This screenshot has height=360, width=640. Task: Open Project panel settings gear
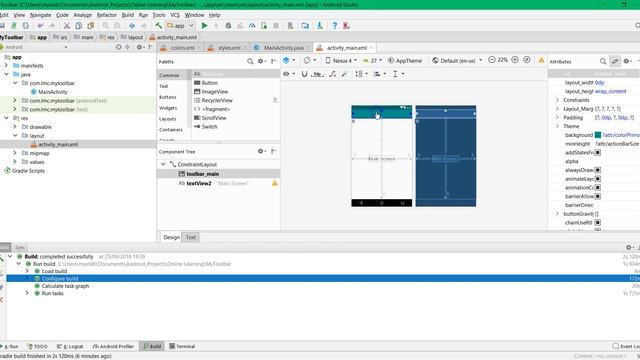pyautogui.click(x=140, y=47)
